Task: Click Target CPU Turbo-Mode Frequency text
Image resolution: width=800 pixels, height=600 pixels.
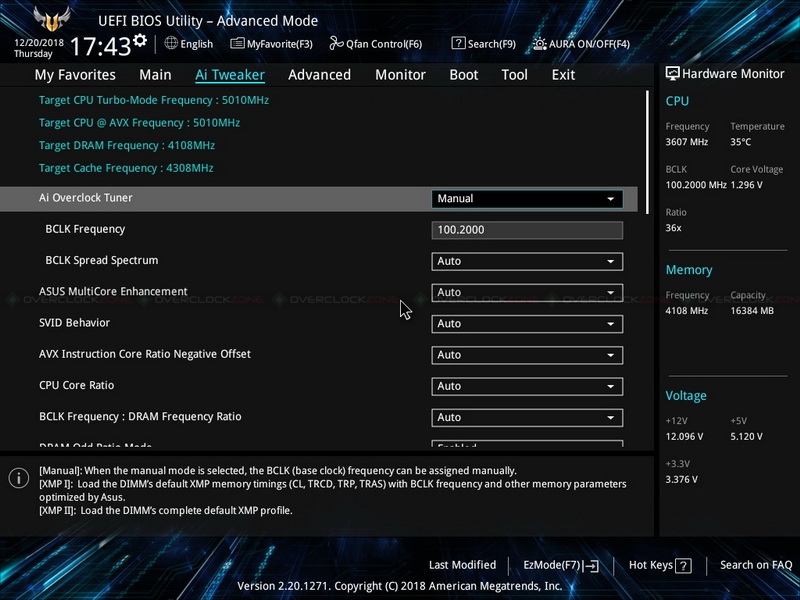Action: point(154,100)
